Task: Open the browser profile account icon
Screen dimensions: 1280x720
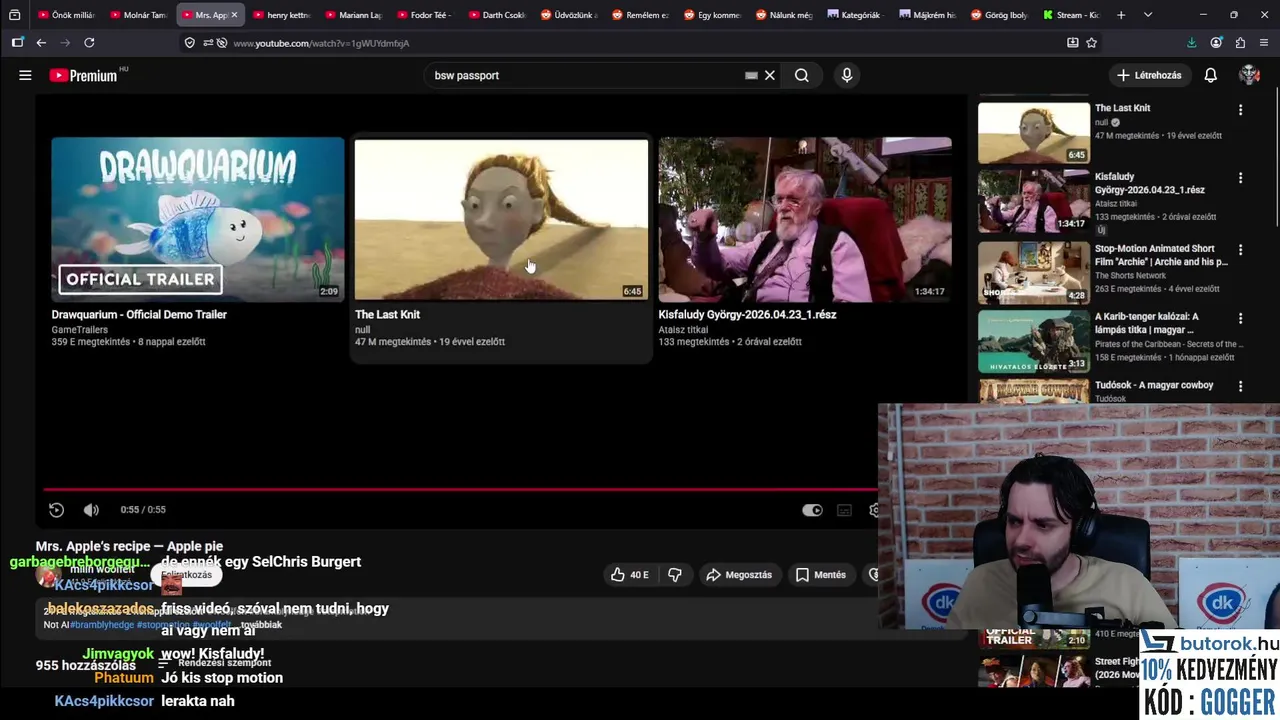Action: point(1216,43)
